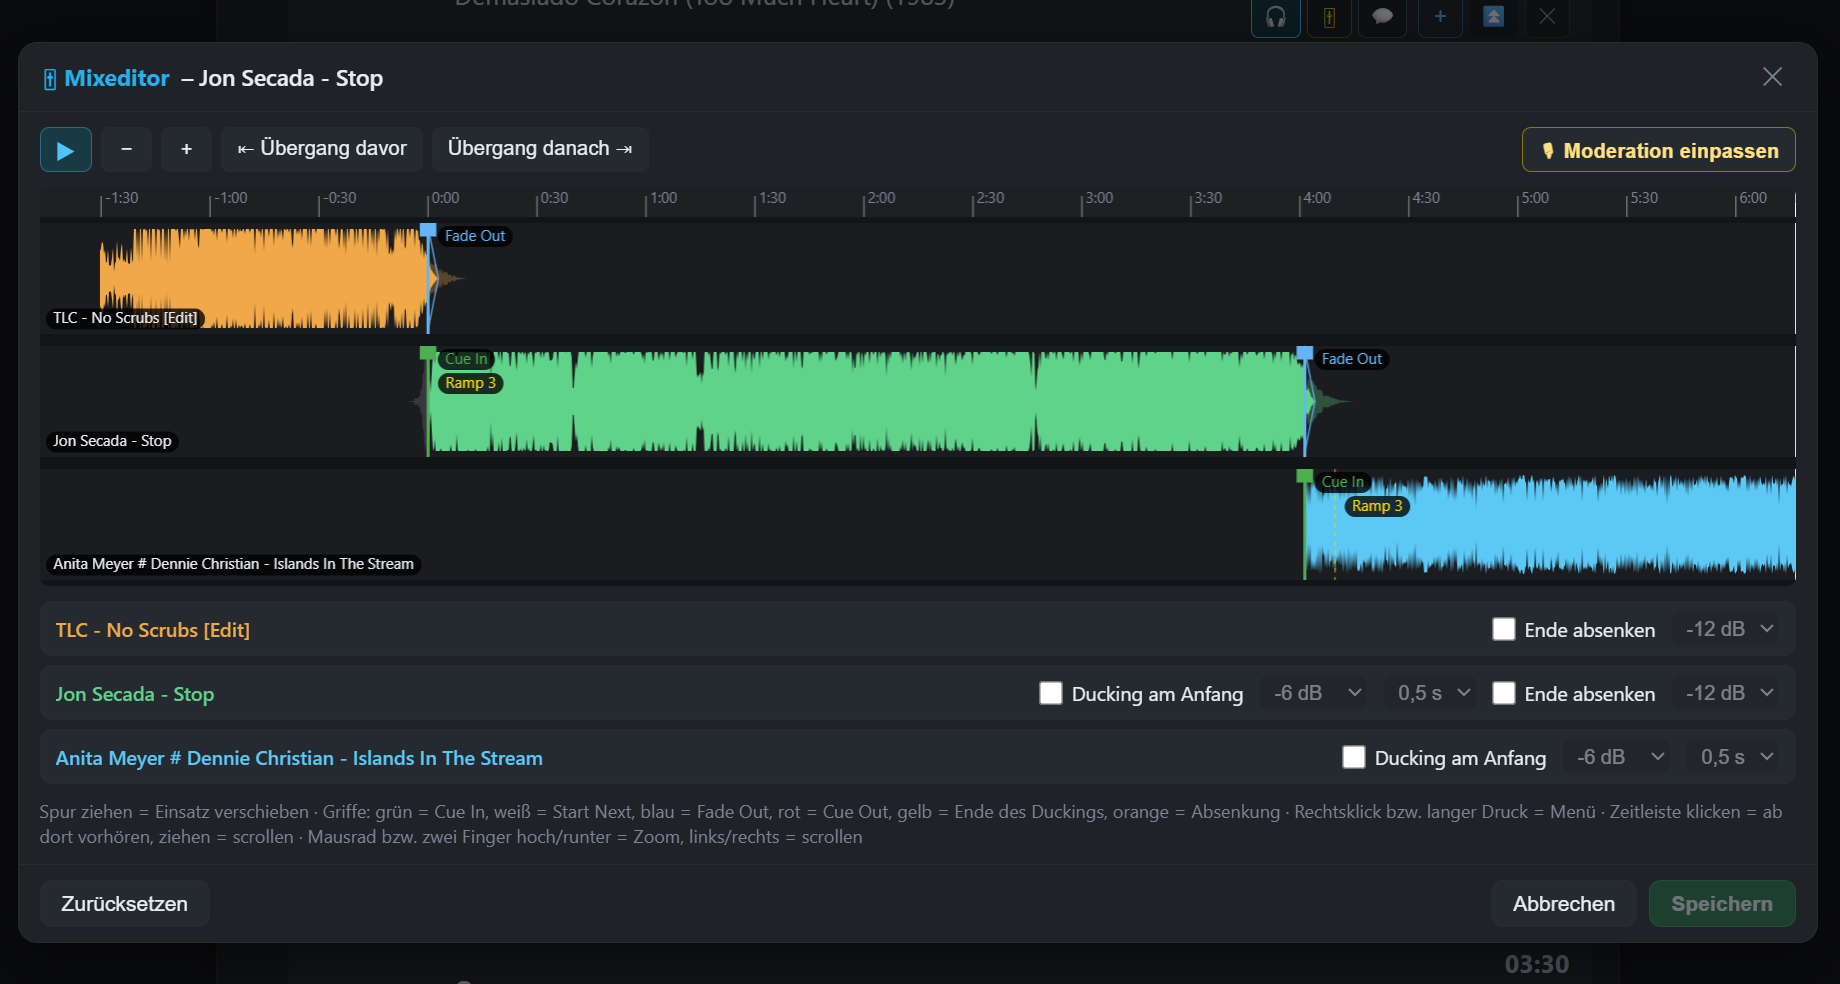The height and width of the screenshot is (984, 1840).
Task: Enable Ende absenken for Jon Secada - Stop
Action: 1504,693
